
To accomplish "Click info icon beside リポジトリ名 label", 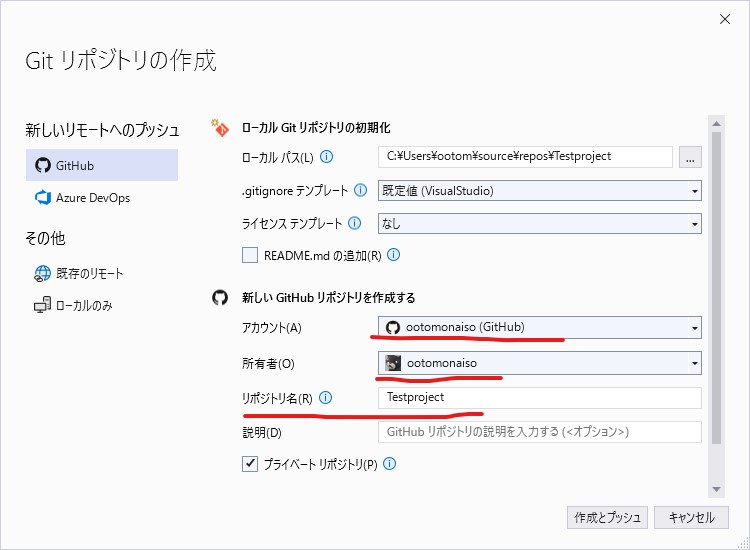I will pos(326,398).
